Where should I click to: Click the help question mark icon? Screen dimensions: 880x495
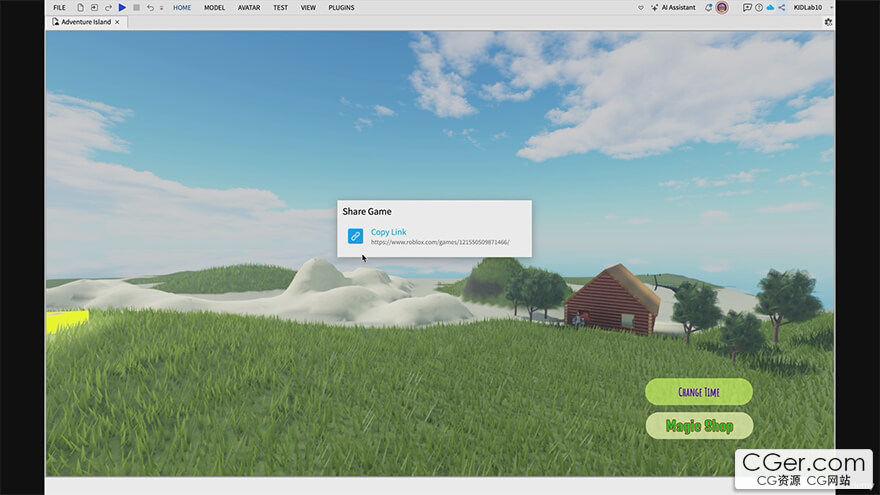click(x=759, y=7)
